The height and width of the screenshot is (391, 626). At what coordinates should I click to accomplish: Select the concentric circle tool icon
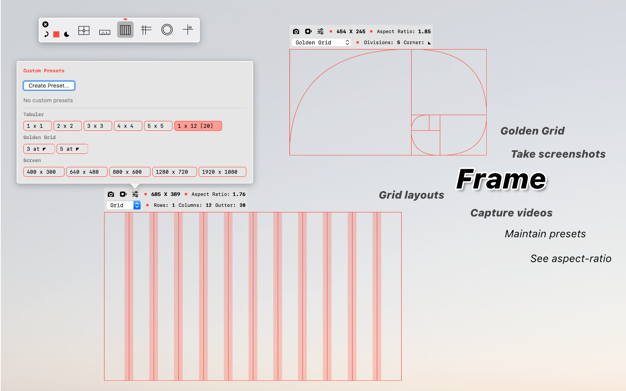(167, 30)
